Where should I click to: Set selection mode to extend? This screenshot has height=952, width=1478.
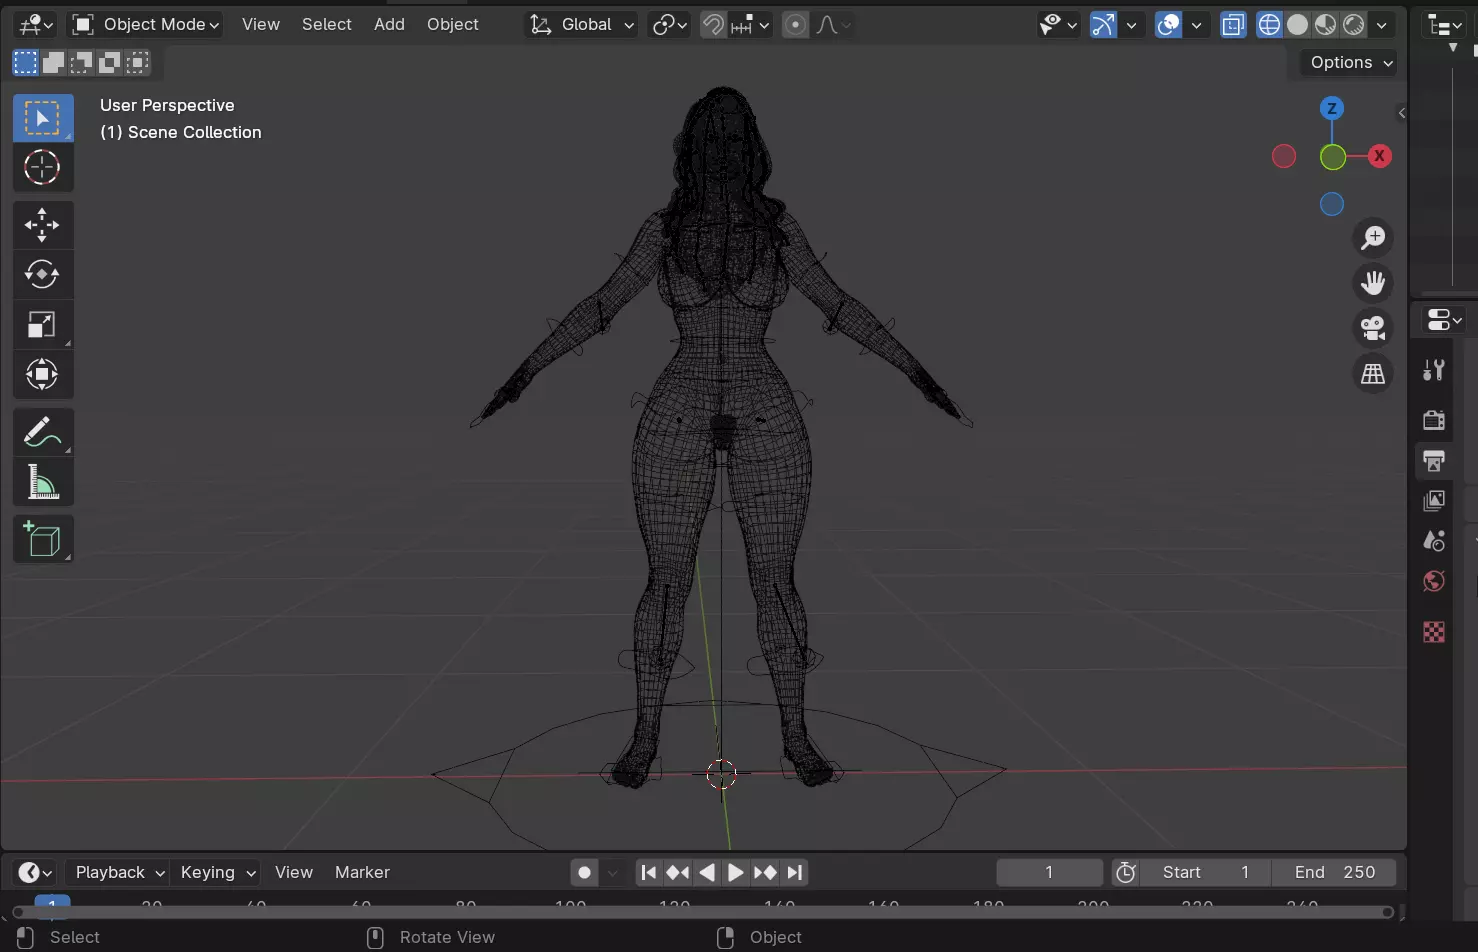(x=53, y=63)
